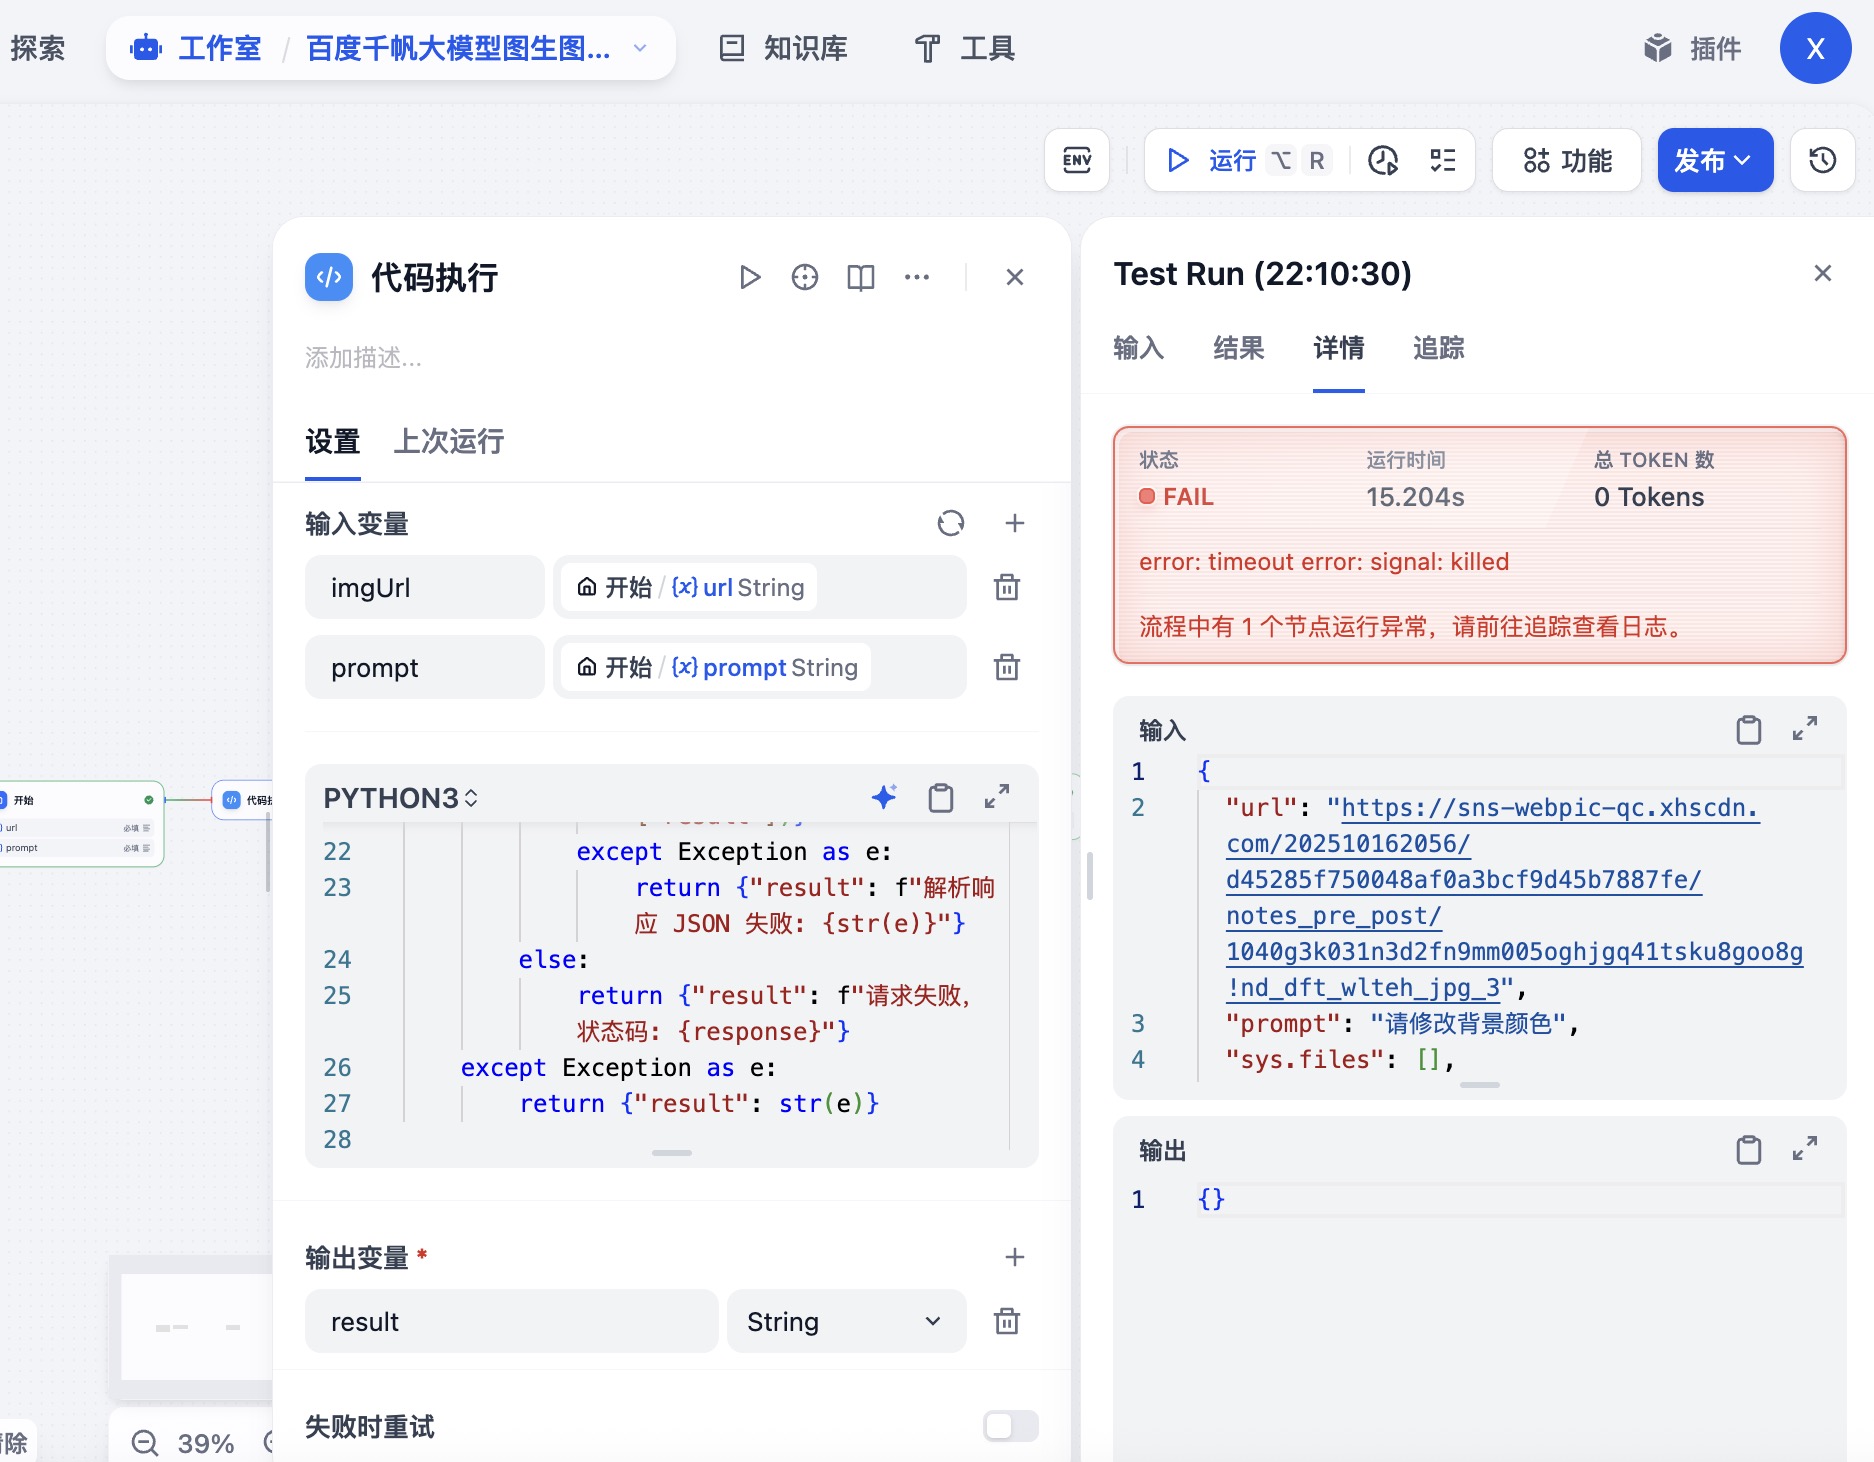The image size is (1874, 1462).
Task: Delete the imgUrl input variable
Action: click(x=1007, y=587)
